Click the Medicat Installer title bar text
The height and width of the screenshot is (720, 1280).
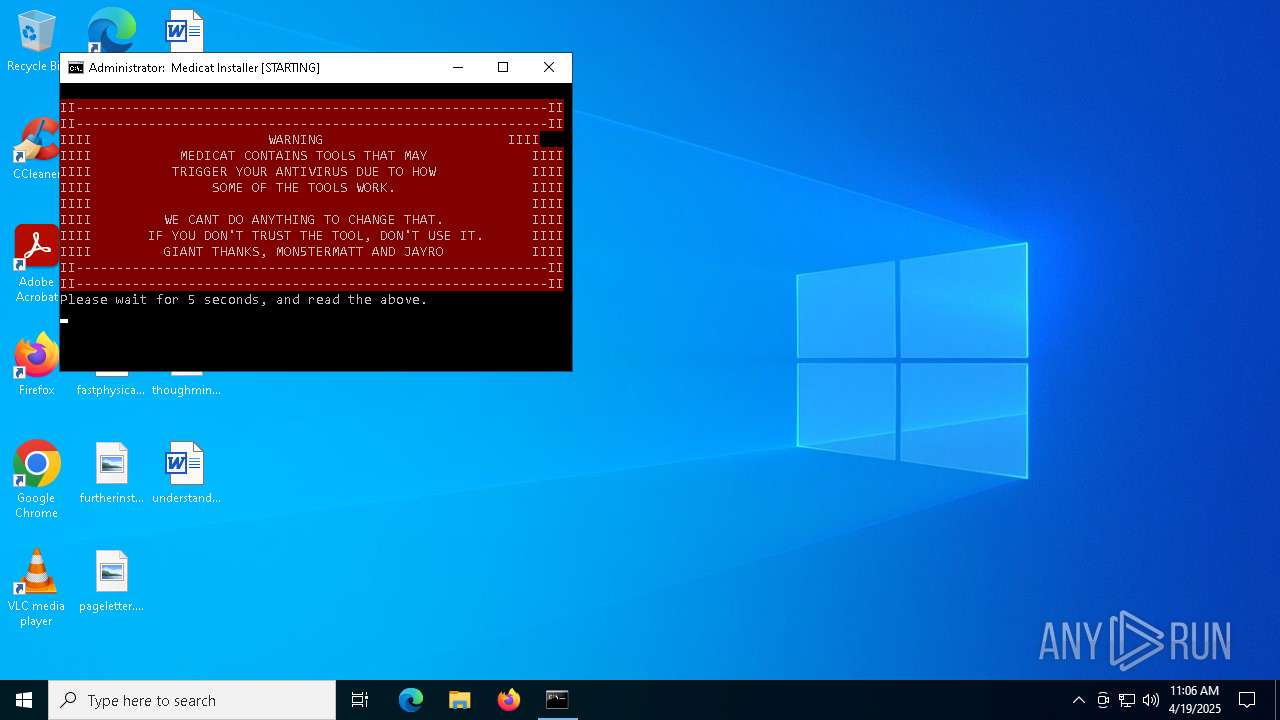(x=204, y=68)
